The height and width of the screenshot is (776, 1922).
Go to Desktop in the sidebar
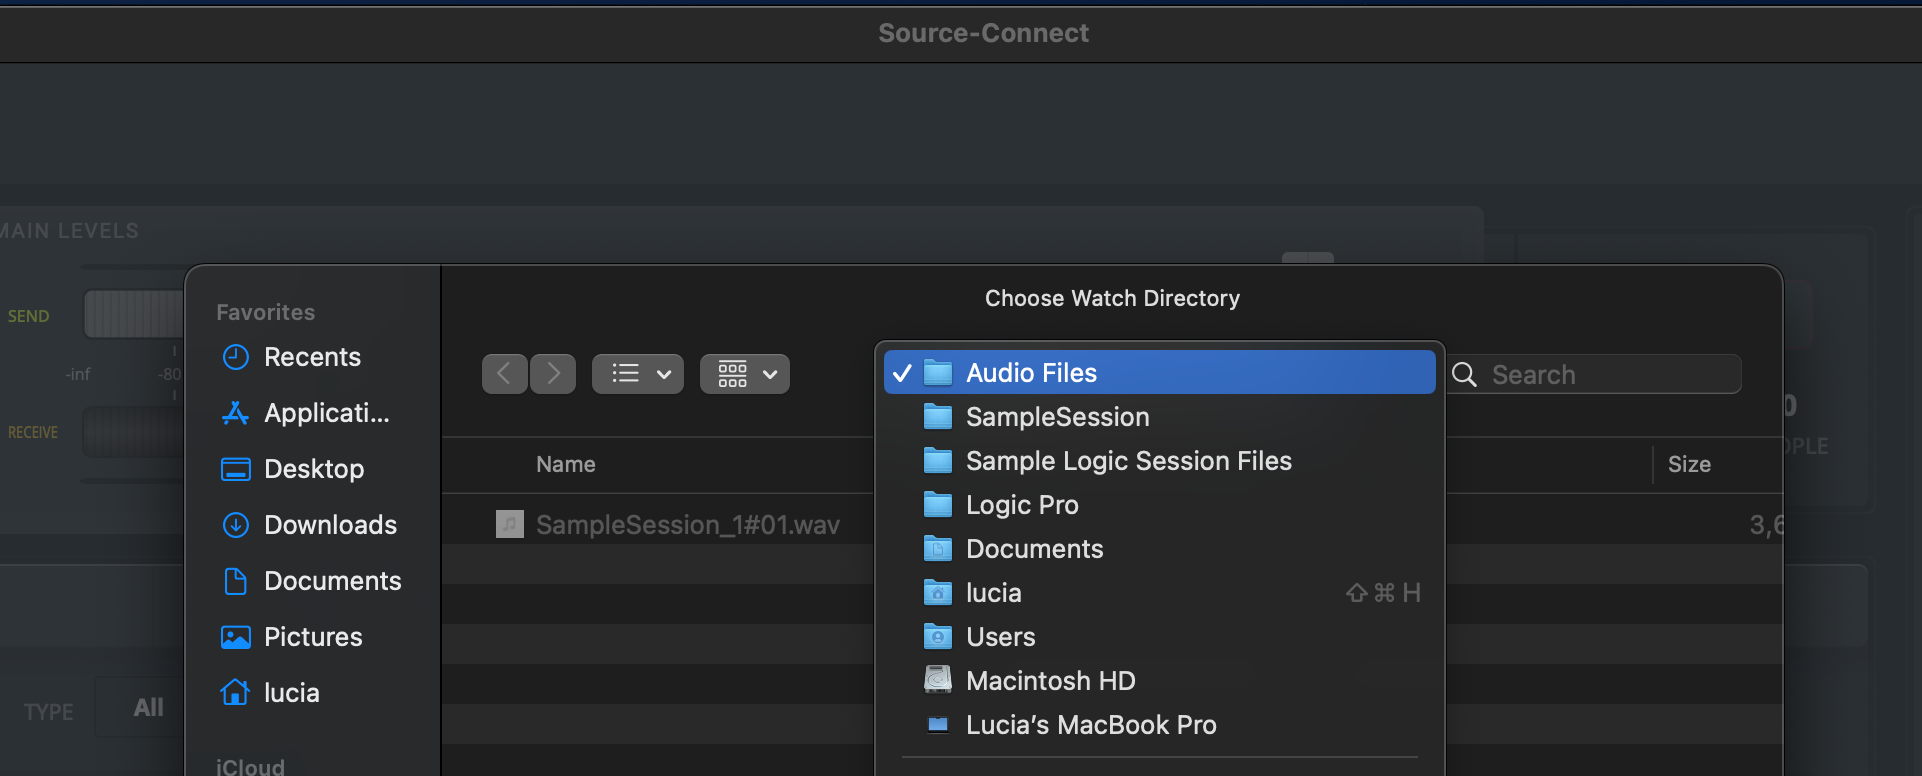tap(313, 469)
